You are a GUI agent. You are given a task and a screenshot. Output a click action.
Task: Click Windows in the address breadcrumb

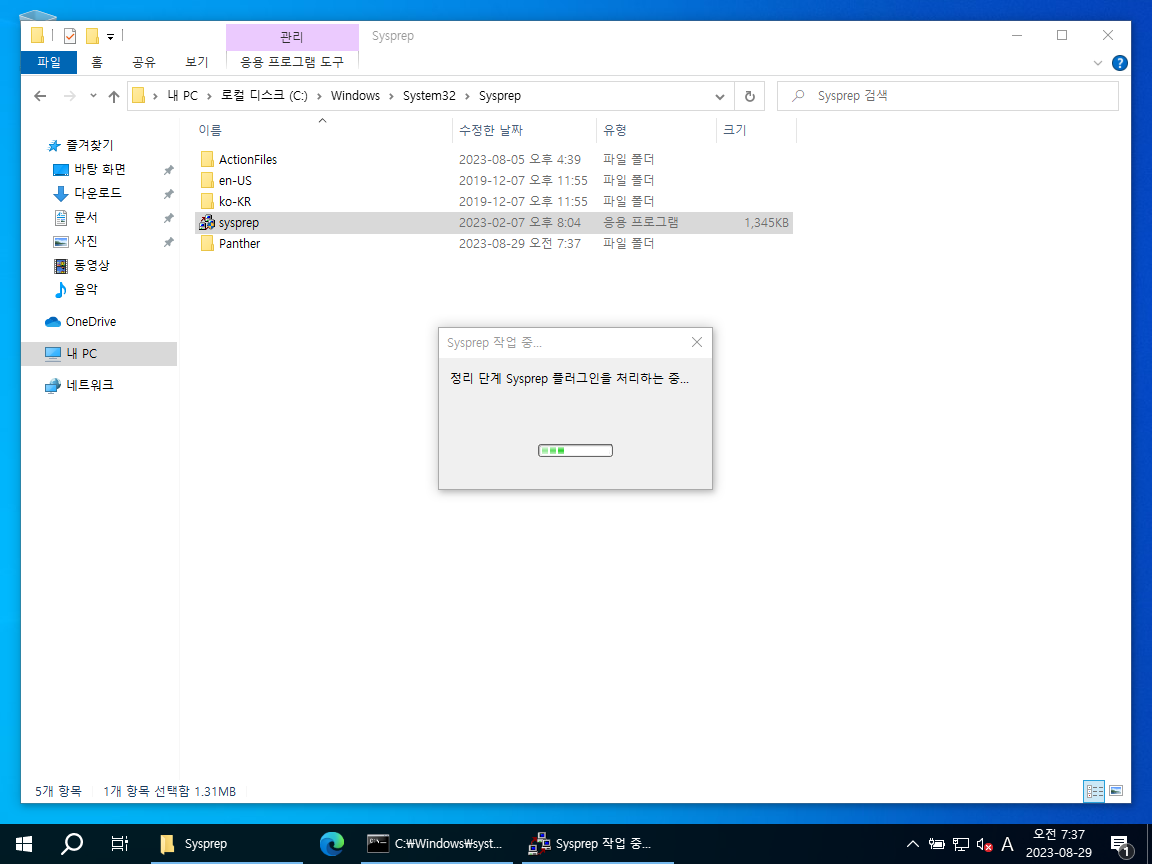pyautogui.click(x=355, y=96)
